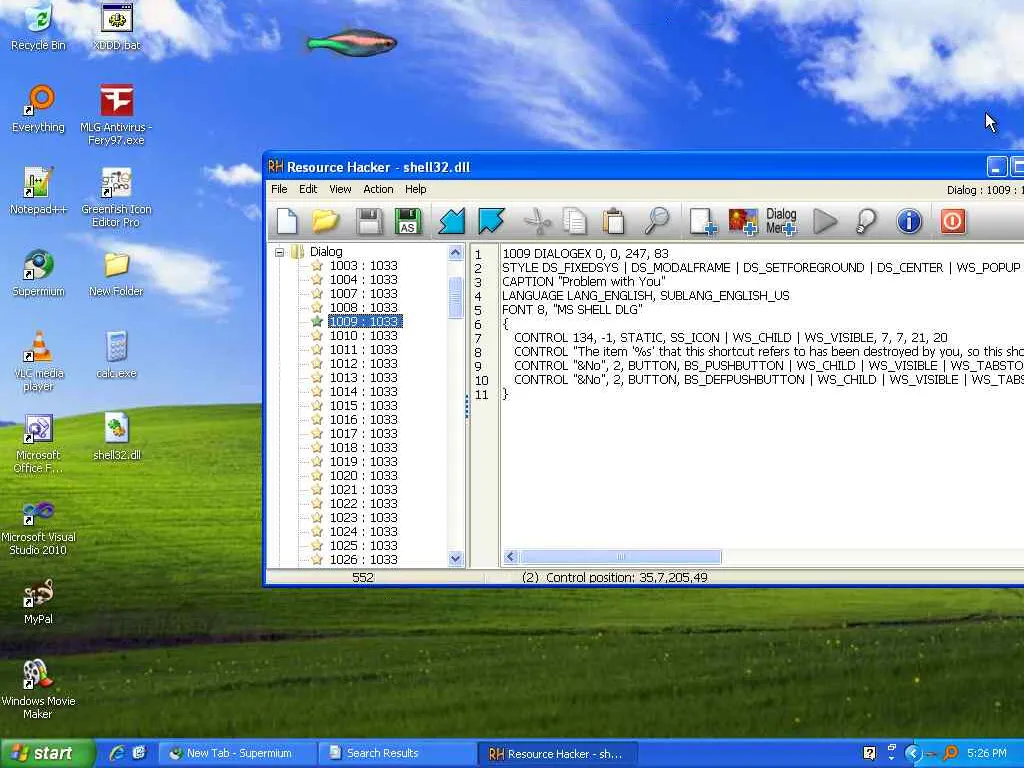1024x768 pixels.
Task: Click the Save As green disk icon
Action: pos(407,221)
